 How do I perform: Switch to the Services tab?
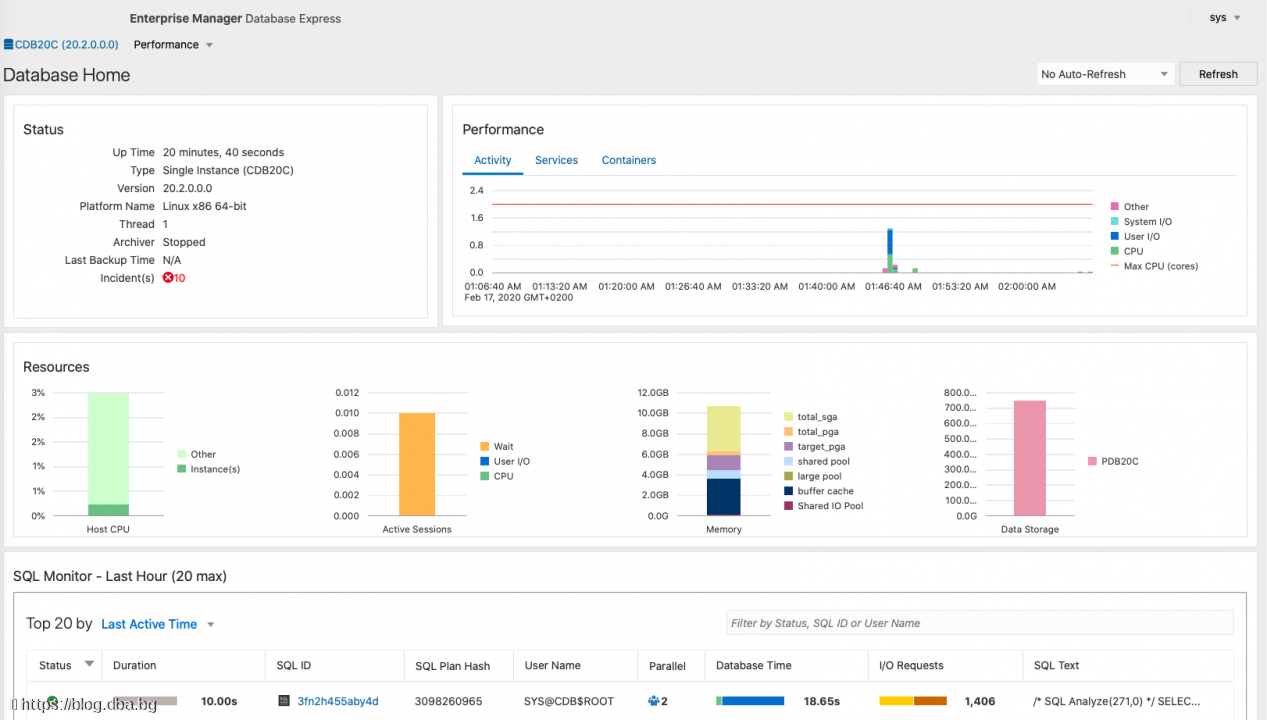click(556, 160)
